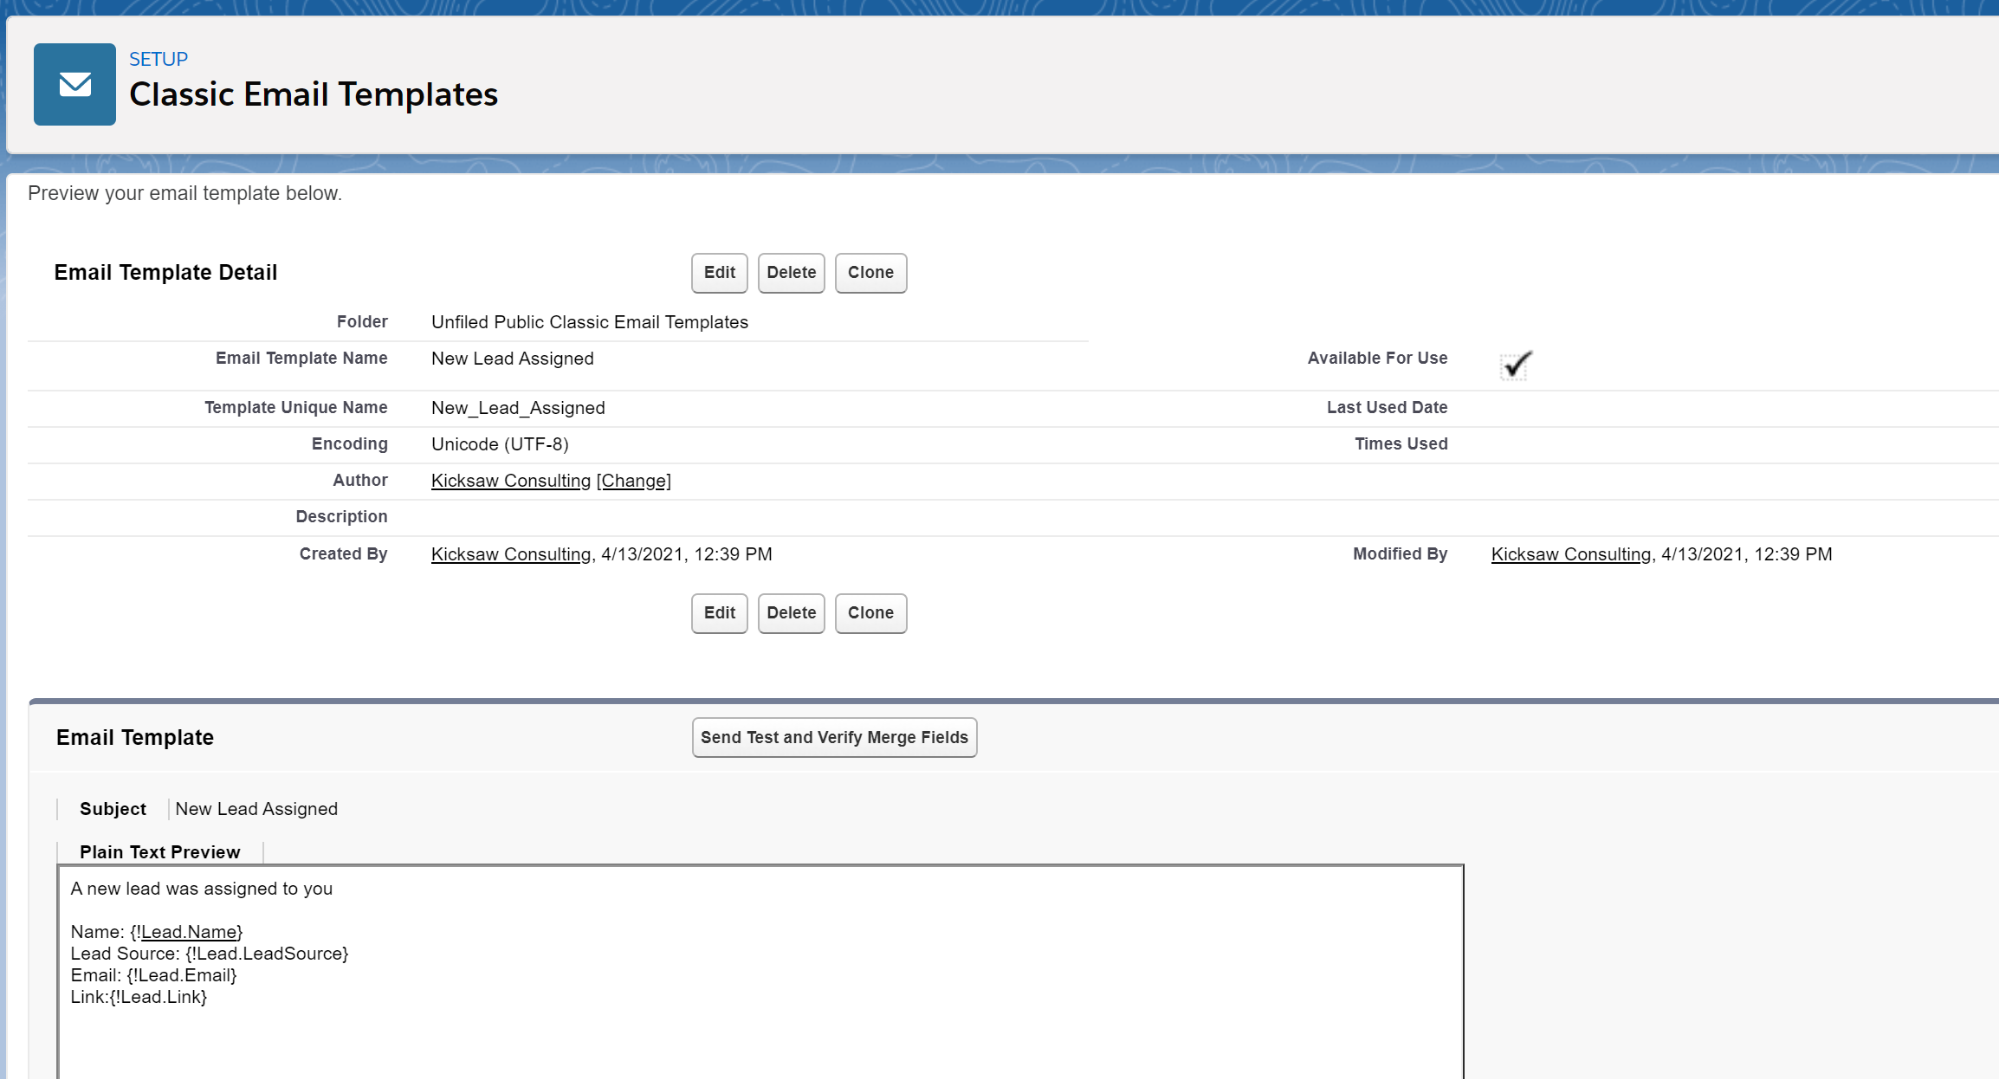This screenshot has height=1080, width=1999.
Task: Click the Email Template Detail heading
Action: tap(166, 273)
